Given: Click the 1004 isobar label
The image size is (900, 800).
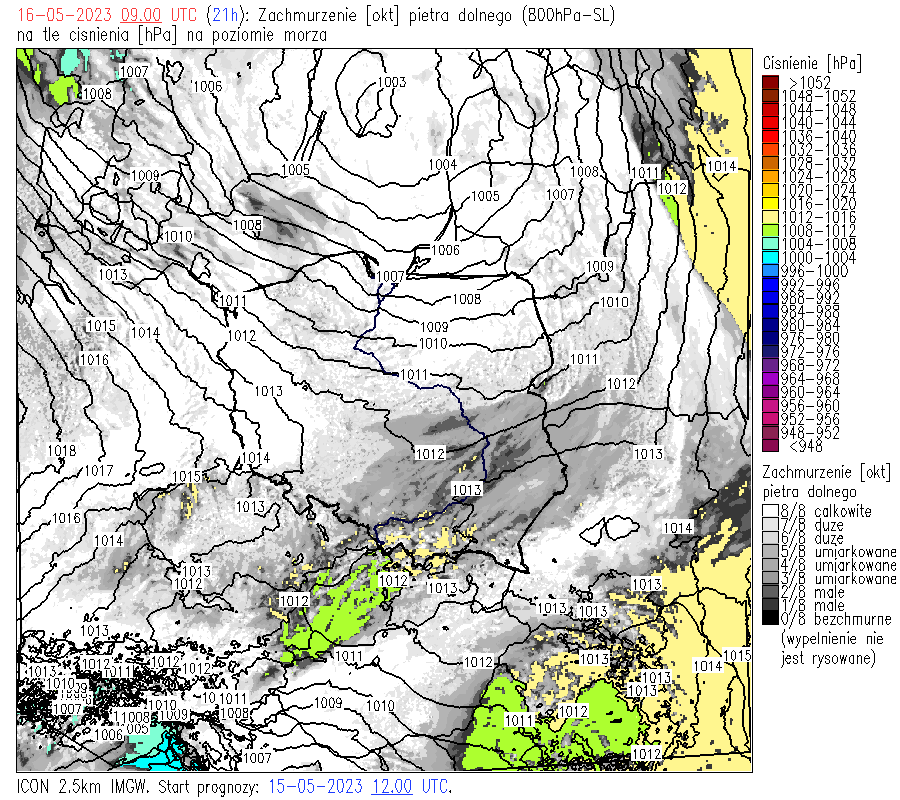Looking at the screenshot, I should click(x=443, y=164).
